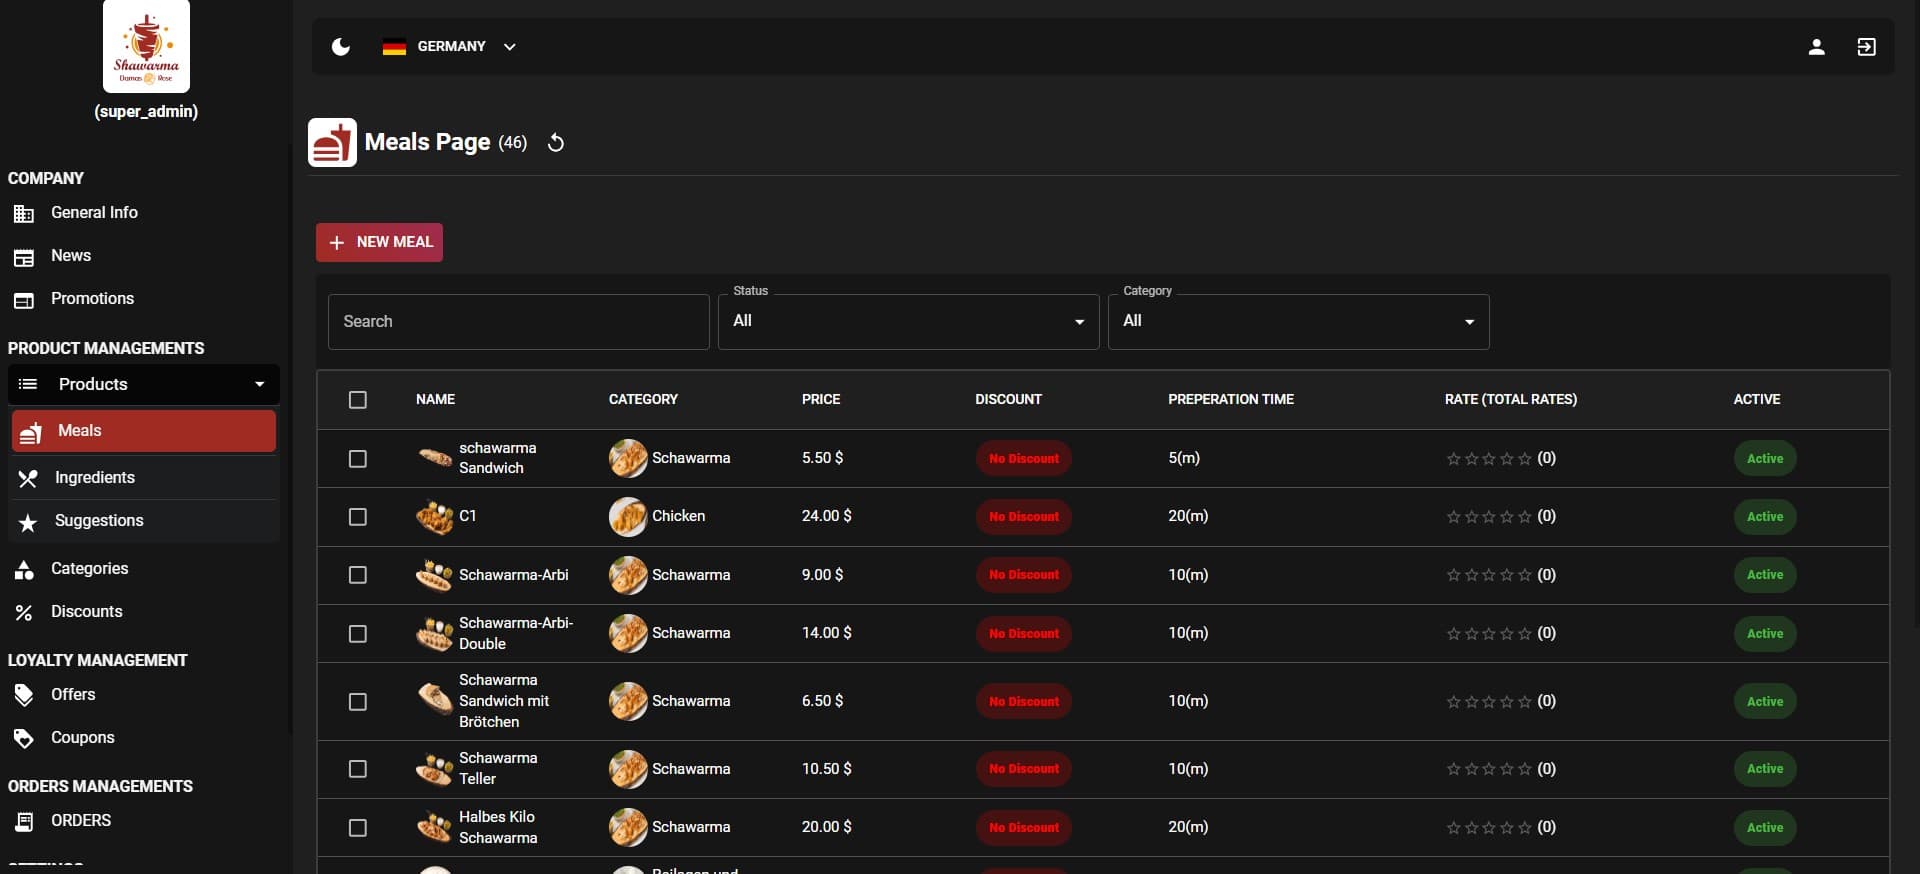This screenshot has width=1920, height=874.
Task: Open the Category filter dropdown
Action: tap(1298, 322)
